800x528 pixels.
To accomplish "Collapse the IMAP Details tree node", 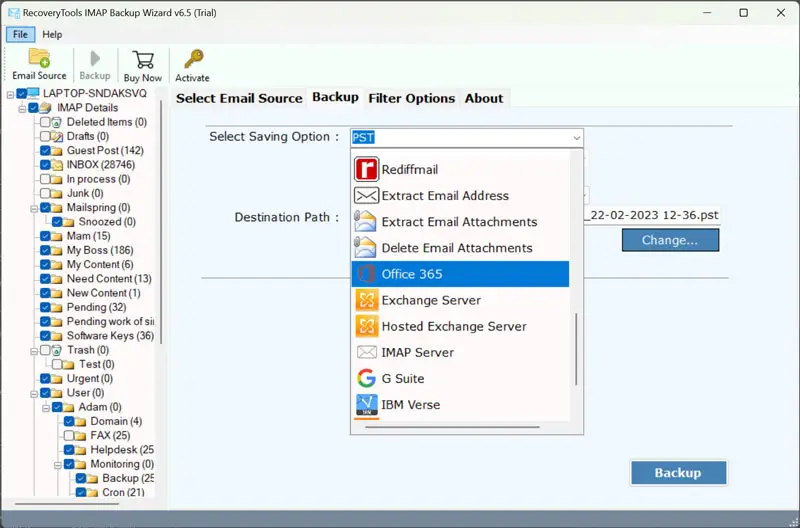I will point(23,108).
